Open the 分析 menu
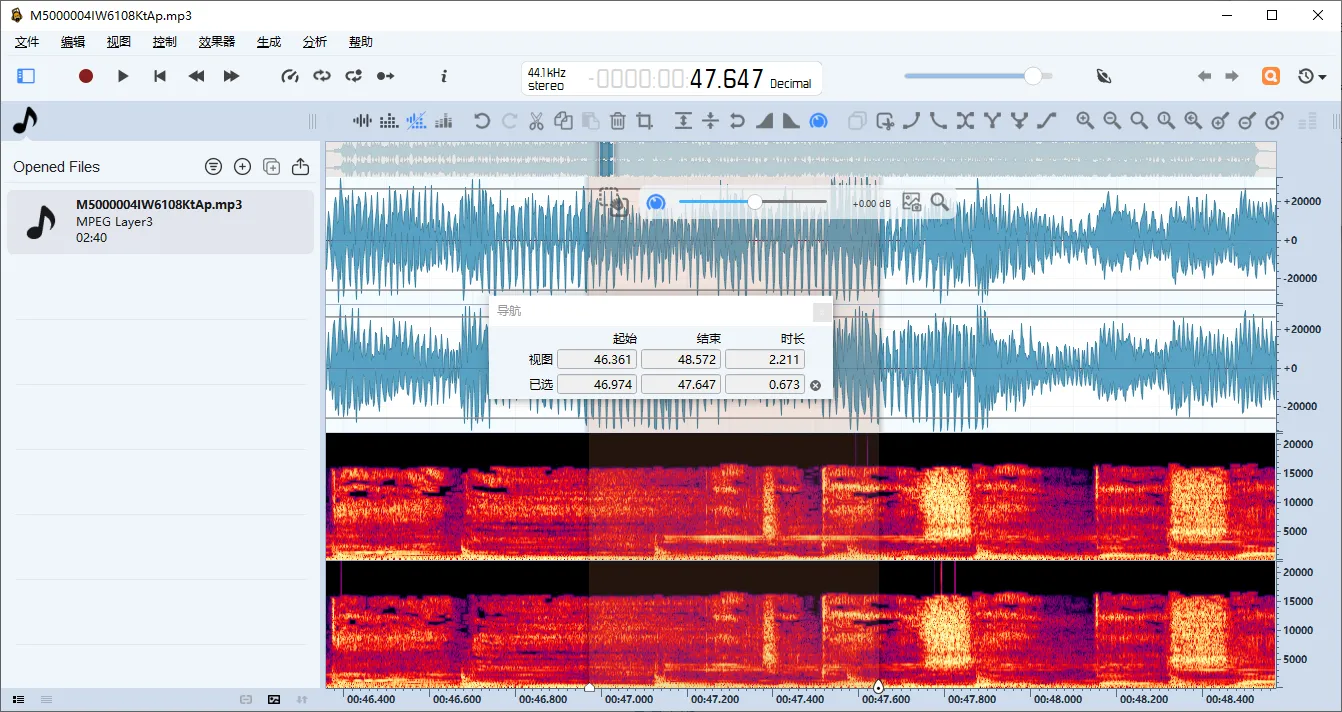 (x=314, y=42)
